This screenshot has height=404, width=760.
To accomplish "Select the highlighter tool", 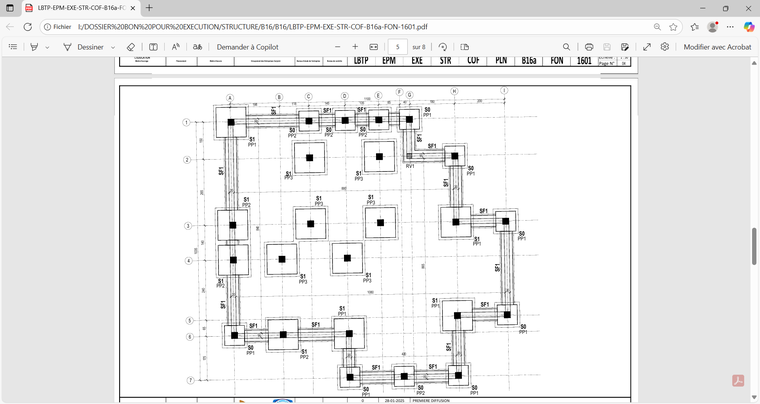I will [x=34, y=47].
